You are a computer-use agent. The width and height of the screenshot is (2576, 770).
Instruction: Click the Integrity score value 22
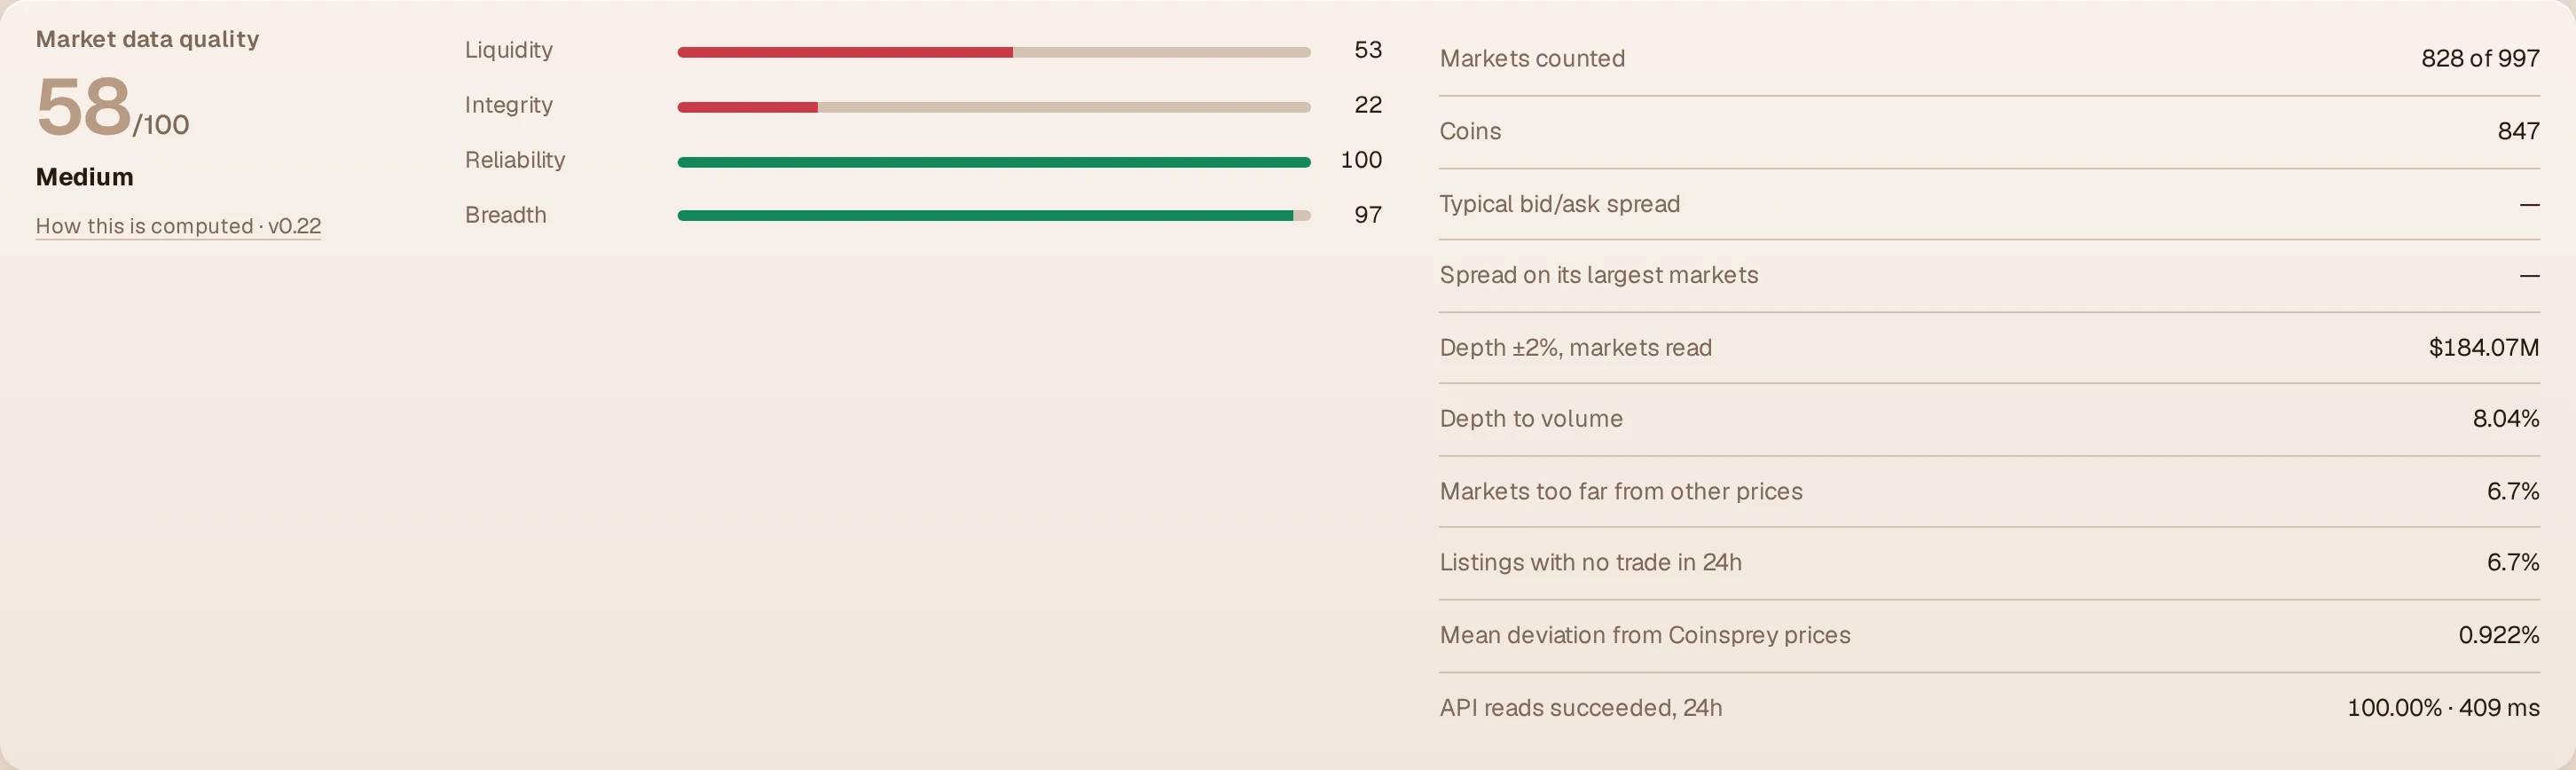tap(1368, 105)
